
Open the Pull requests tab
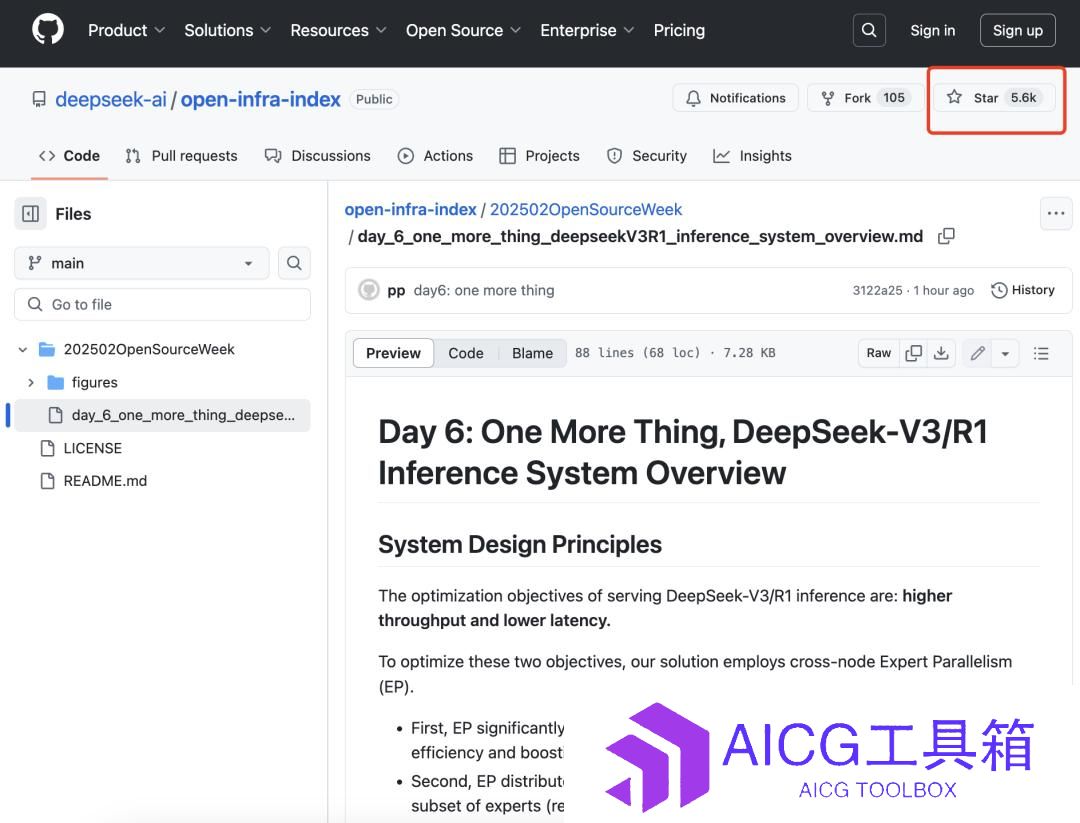[181, 156]
